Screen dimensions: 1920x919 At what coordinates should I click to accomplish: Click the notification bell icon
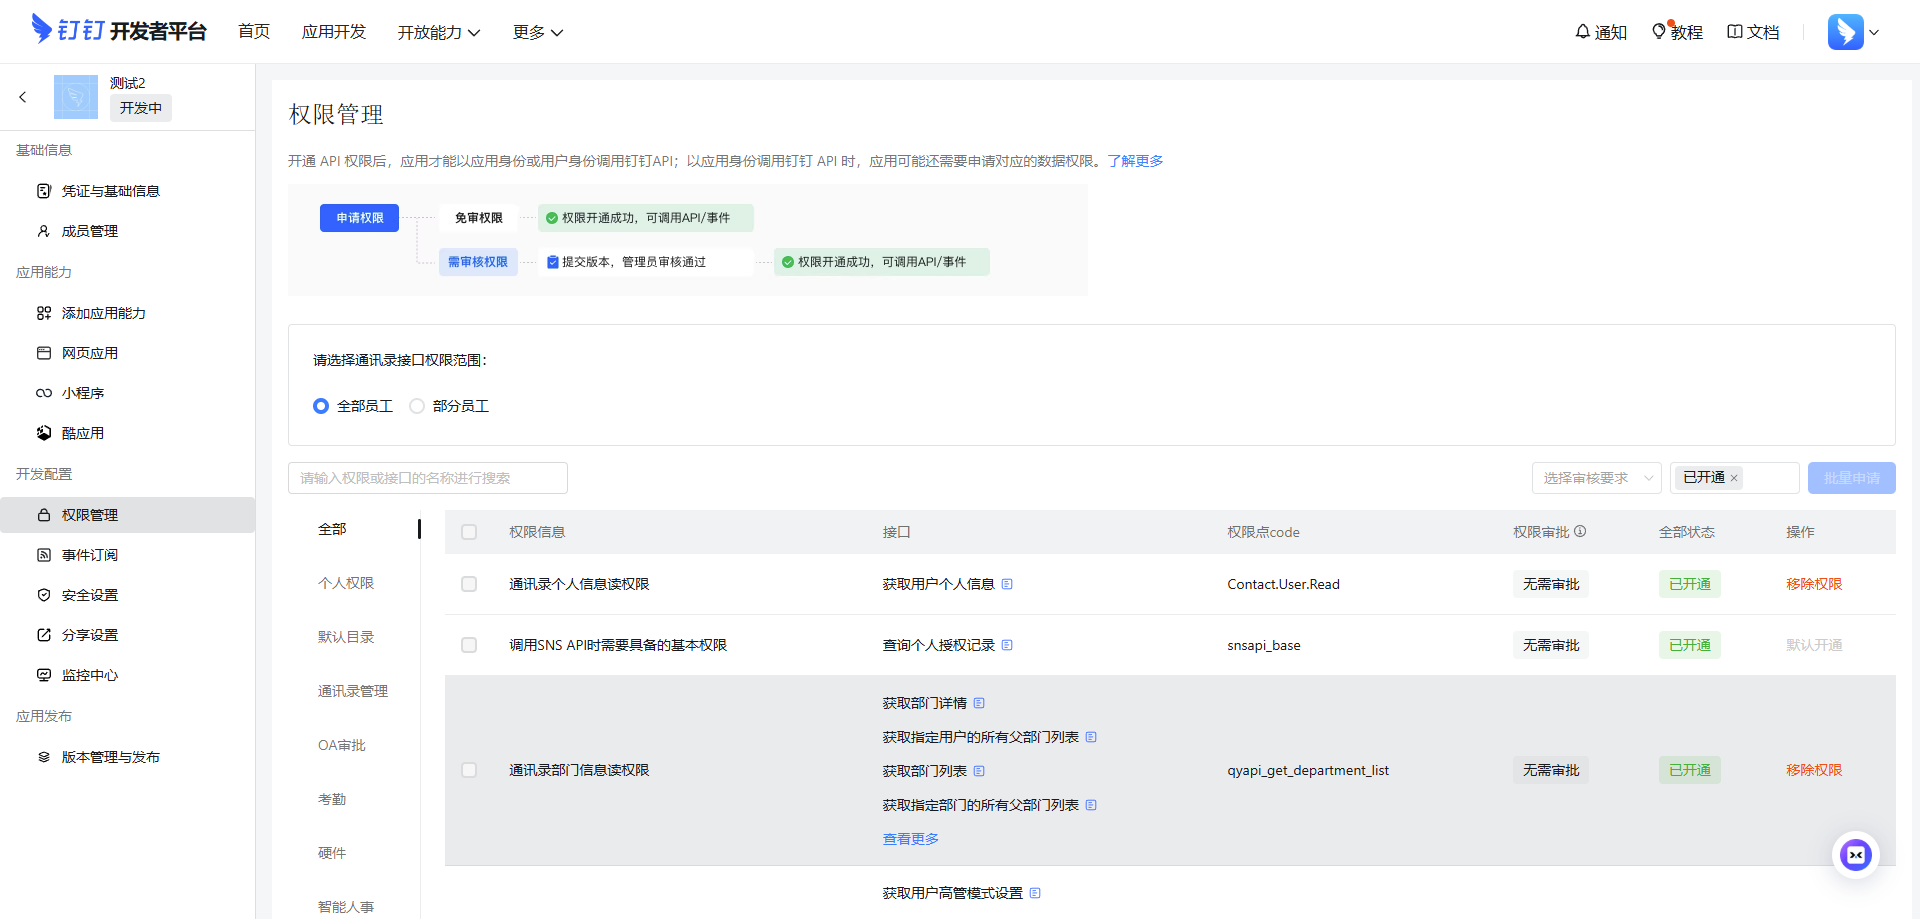[1583, 32]
